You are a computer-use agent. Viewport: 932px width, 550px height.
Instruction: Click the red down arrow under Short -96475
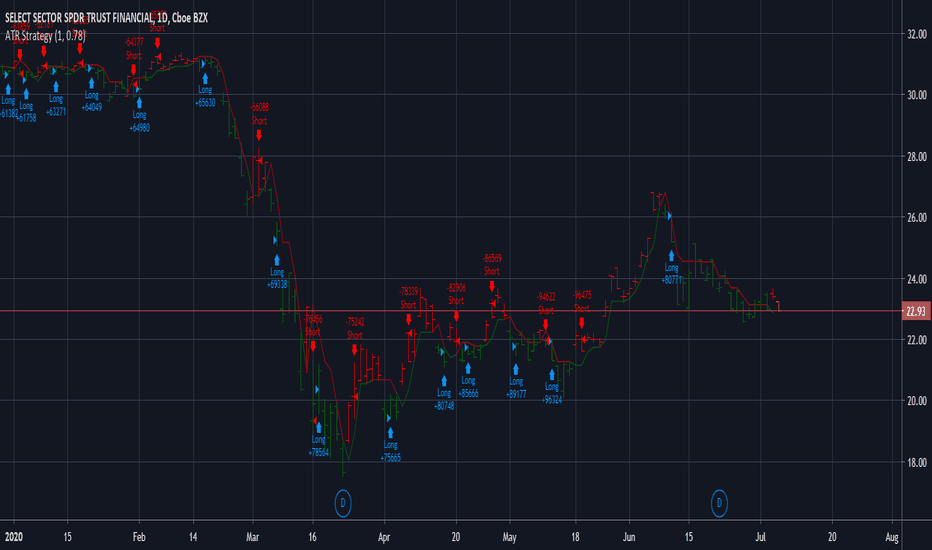pyautogui.click(x=582, y=323)
